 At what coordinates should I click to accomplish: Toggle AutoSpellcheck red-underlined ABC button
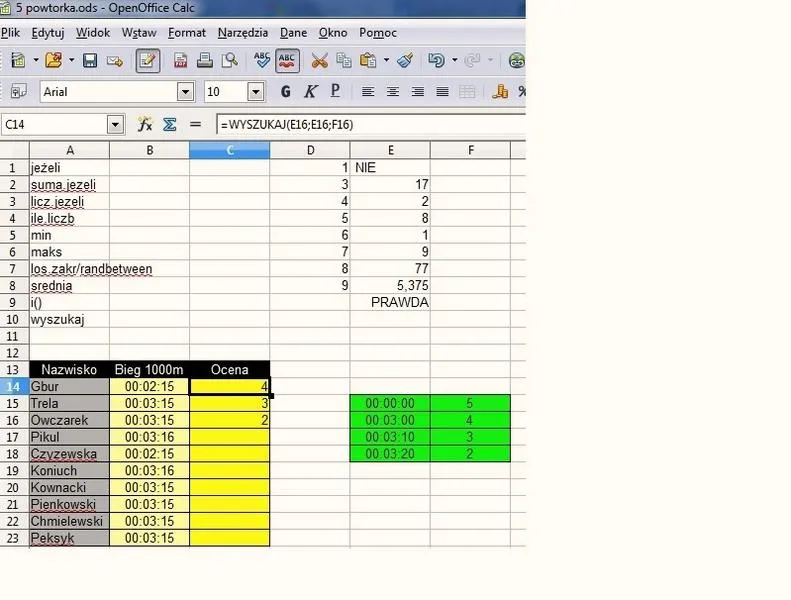click(x=287, y=61)
